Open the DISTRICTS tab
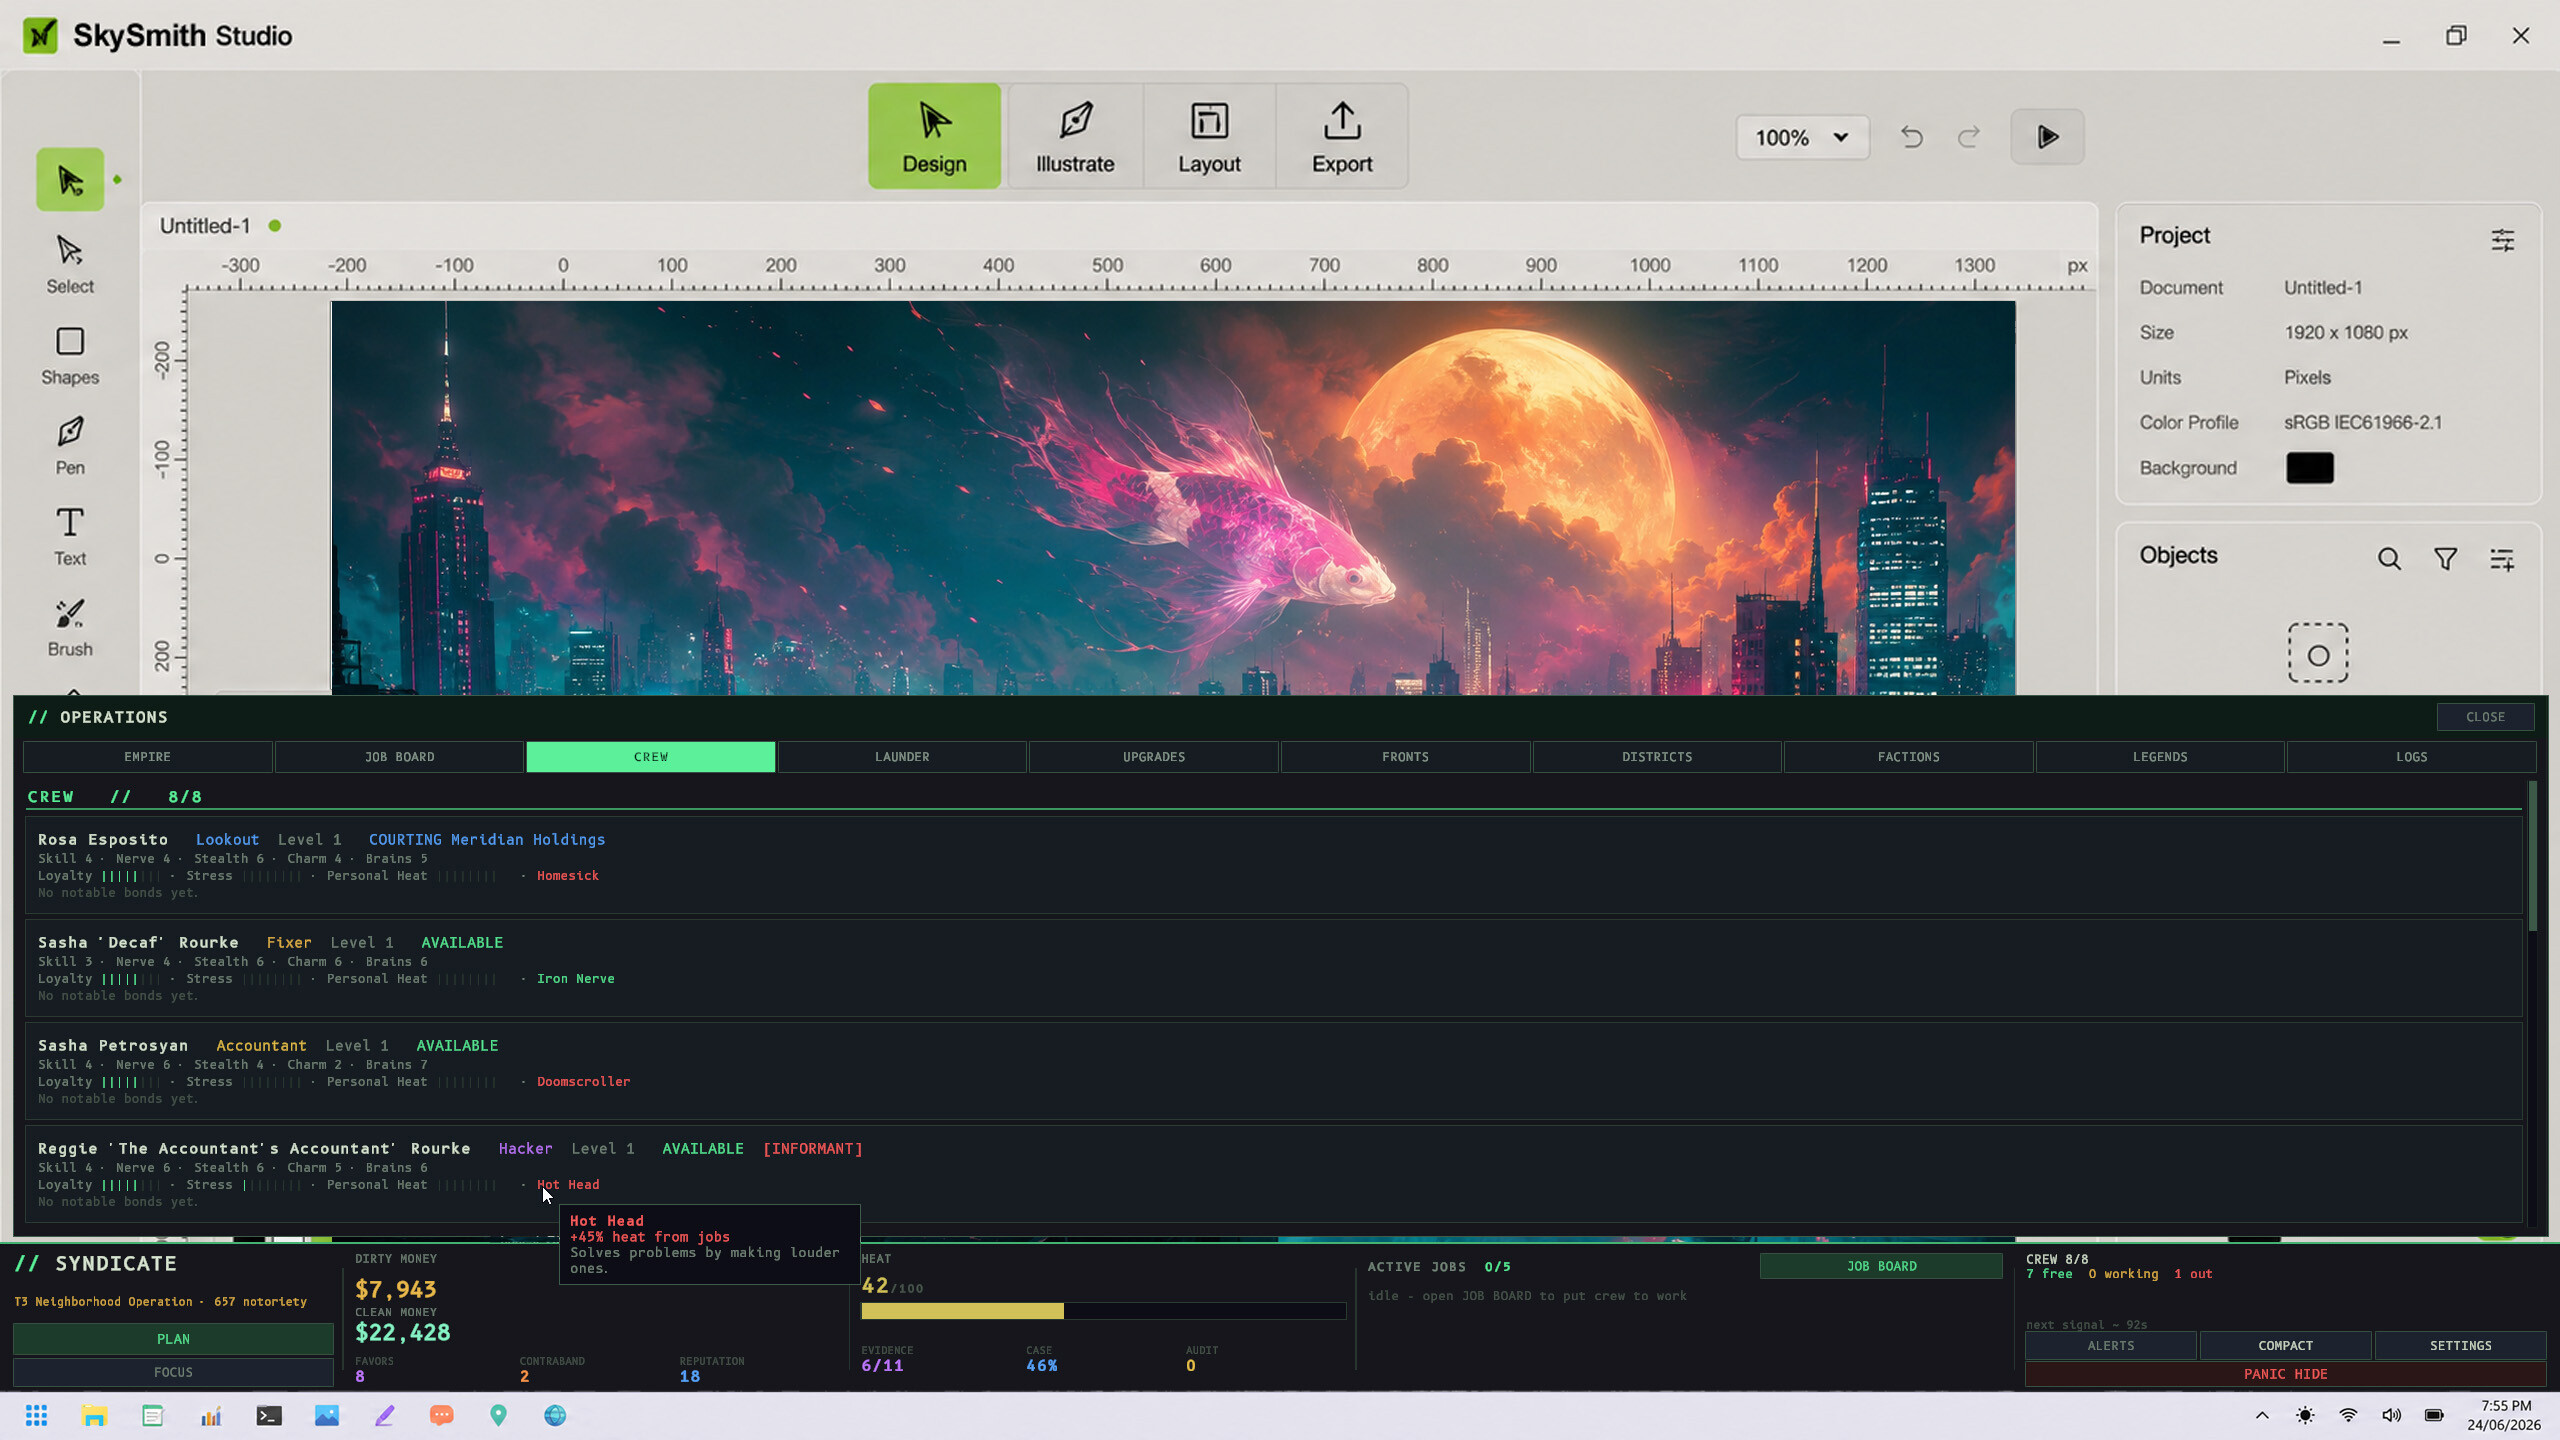The height and width of the screenshot is (1440, 2560). point(1657,757)
